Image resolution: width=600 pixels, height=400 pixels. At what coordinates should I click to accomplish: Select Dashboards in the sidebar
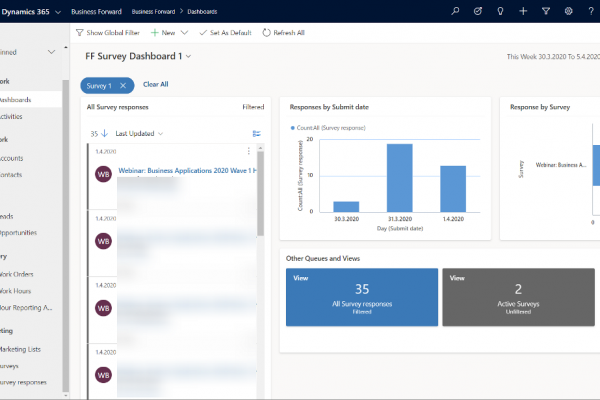(31, 100)
